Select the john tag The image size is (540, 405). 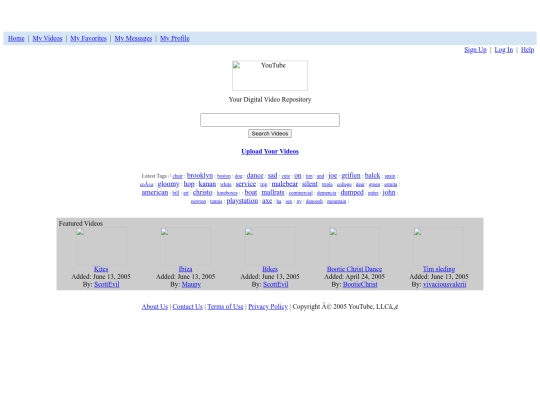tap(389, 192)
